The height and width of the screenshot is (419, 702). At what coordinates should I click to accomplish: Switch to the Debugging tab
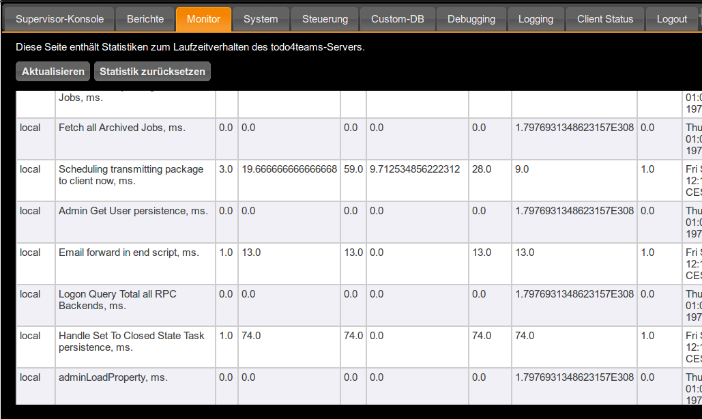[471, 19]
